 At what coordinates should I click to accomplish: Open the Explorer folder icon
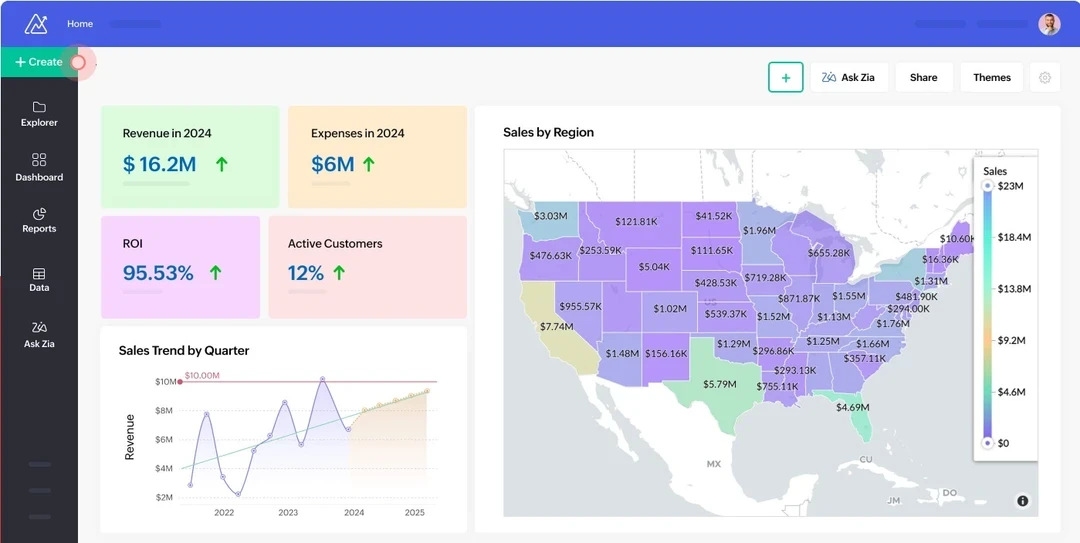click(39, 108)
